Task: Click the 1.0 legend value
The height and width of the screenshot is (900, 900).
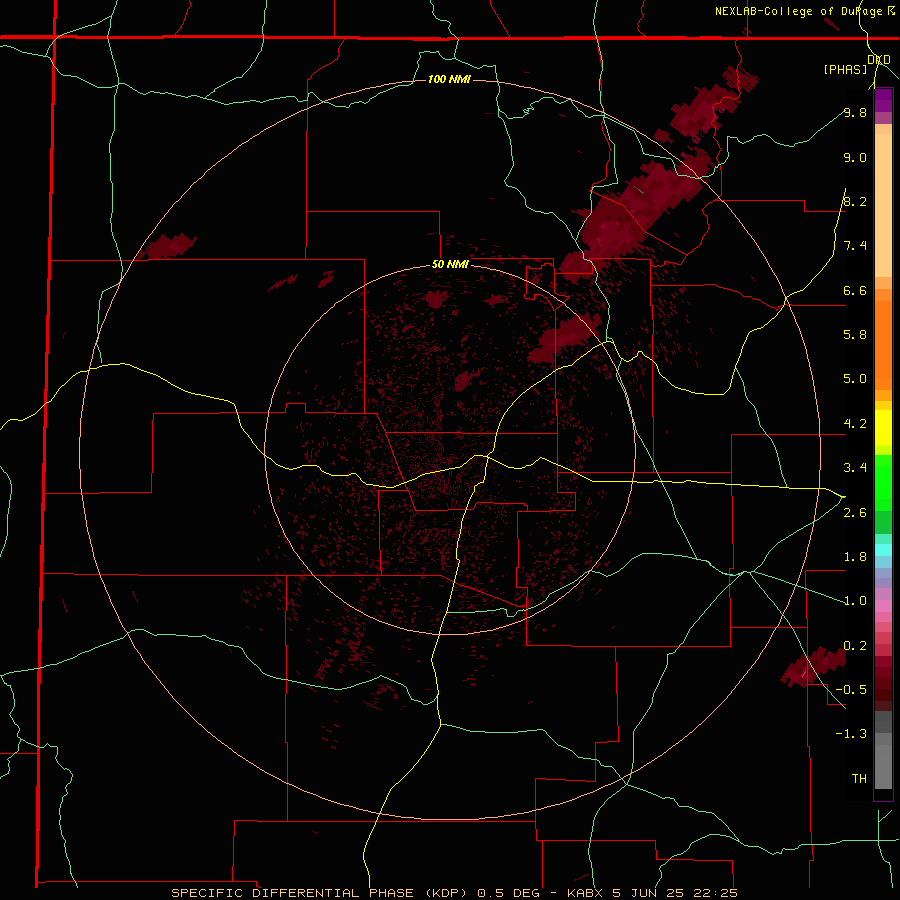Action: pyautogui.click(x=855, y=601)
